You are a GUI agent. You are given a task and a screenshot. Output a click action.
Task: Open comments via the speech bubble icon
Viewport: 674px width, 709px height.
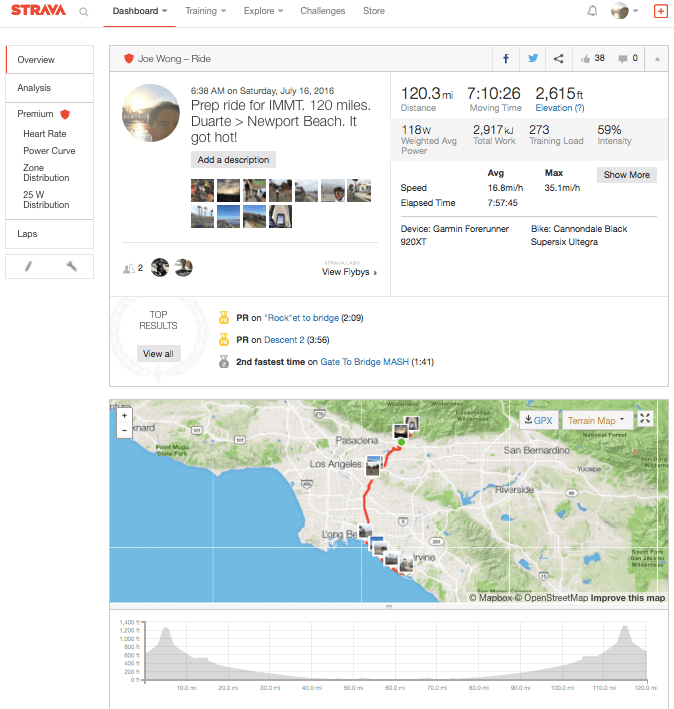pos(623,59)
